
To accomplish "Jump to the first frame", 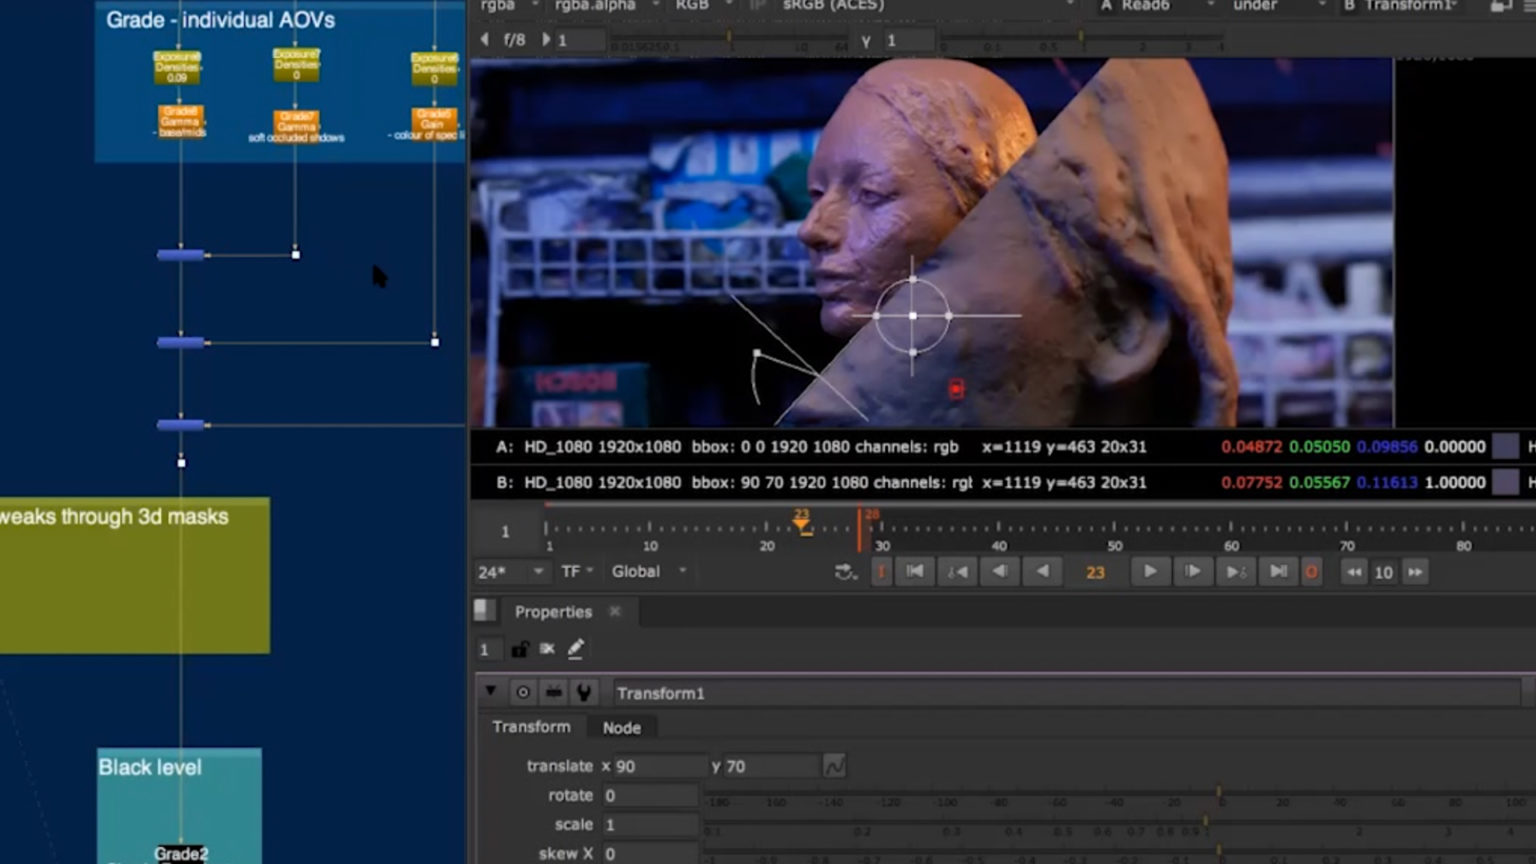I will [914, 572].
